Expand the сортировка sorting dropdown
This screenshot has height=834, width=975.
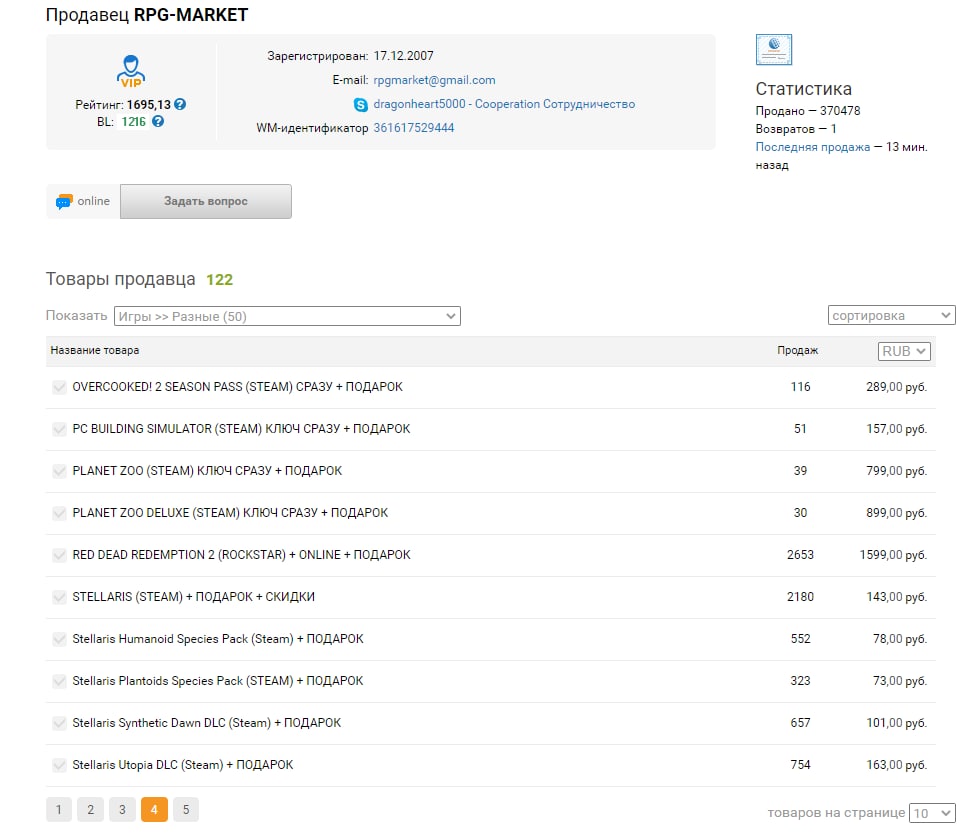(x=892, y=316)
